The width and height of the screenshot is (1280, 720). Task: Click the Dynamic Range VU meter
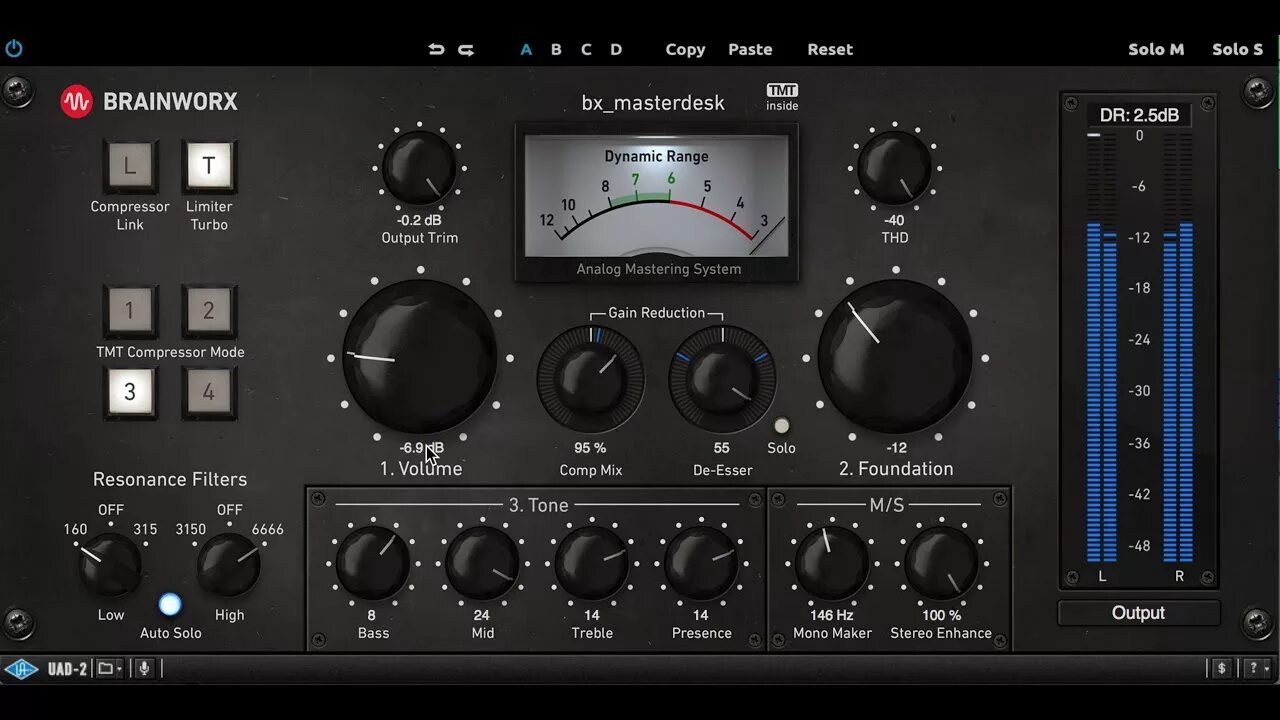(657, 202)
